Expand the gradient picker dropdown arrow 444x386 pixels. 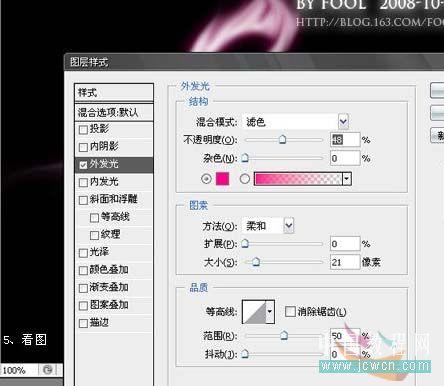coord(347,179)
